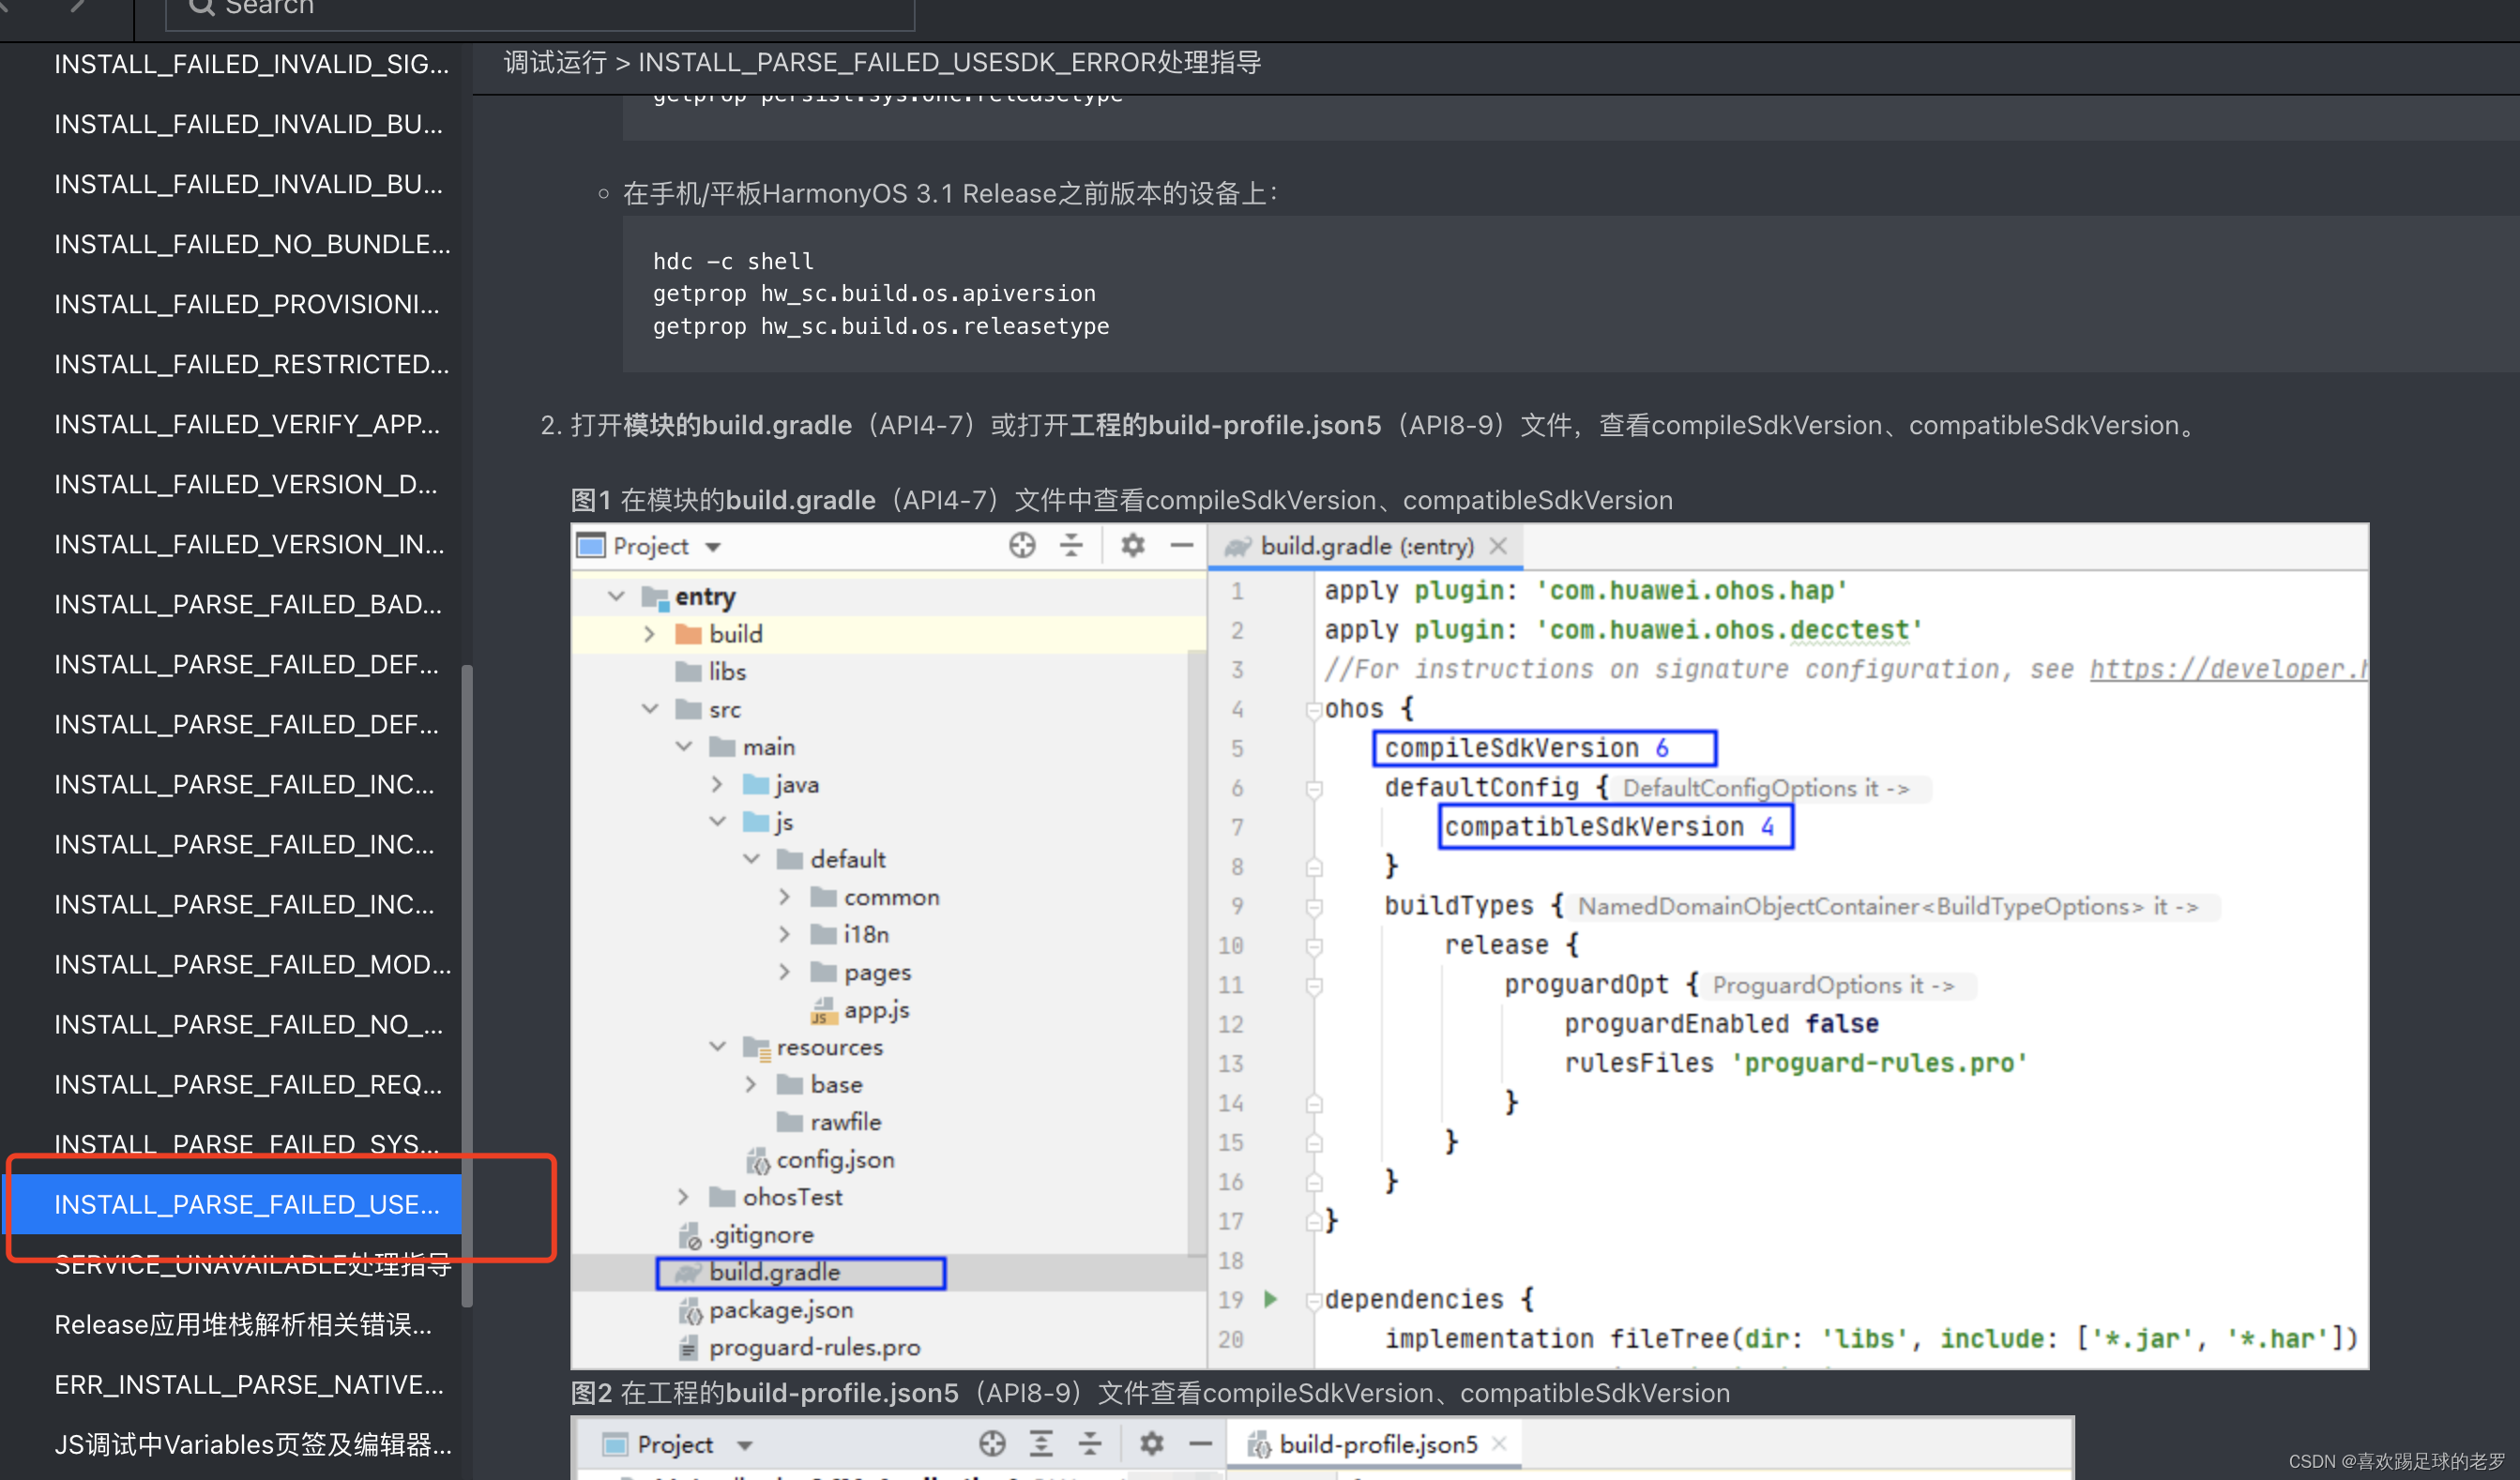This screenshot has height=1480, width=2520.
Task: Open the https://developer. link in the comment
Action: tap(2227, 669)
